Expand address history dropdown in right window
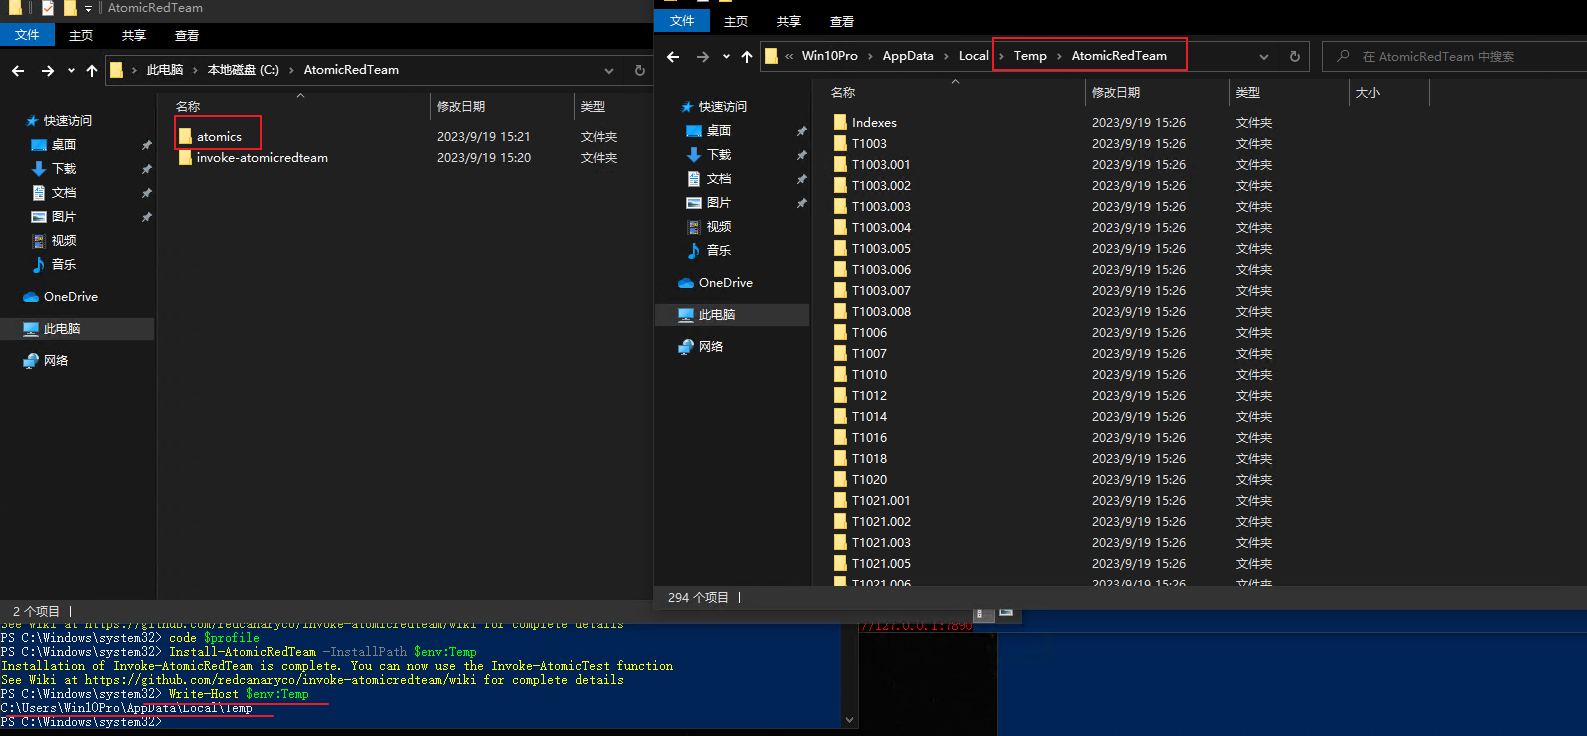Image resolution: width=1587 pixels, height=736 pixels. click(1264, 57)
